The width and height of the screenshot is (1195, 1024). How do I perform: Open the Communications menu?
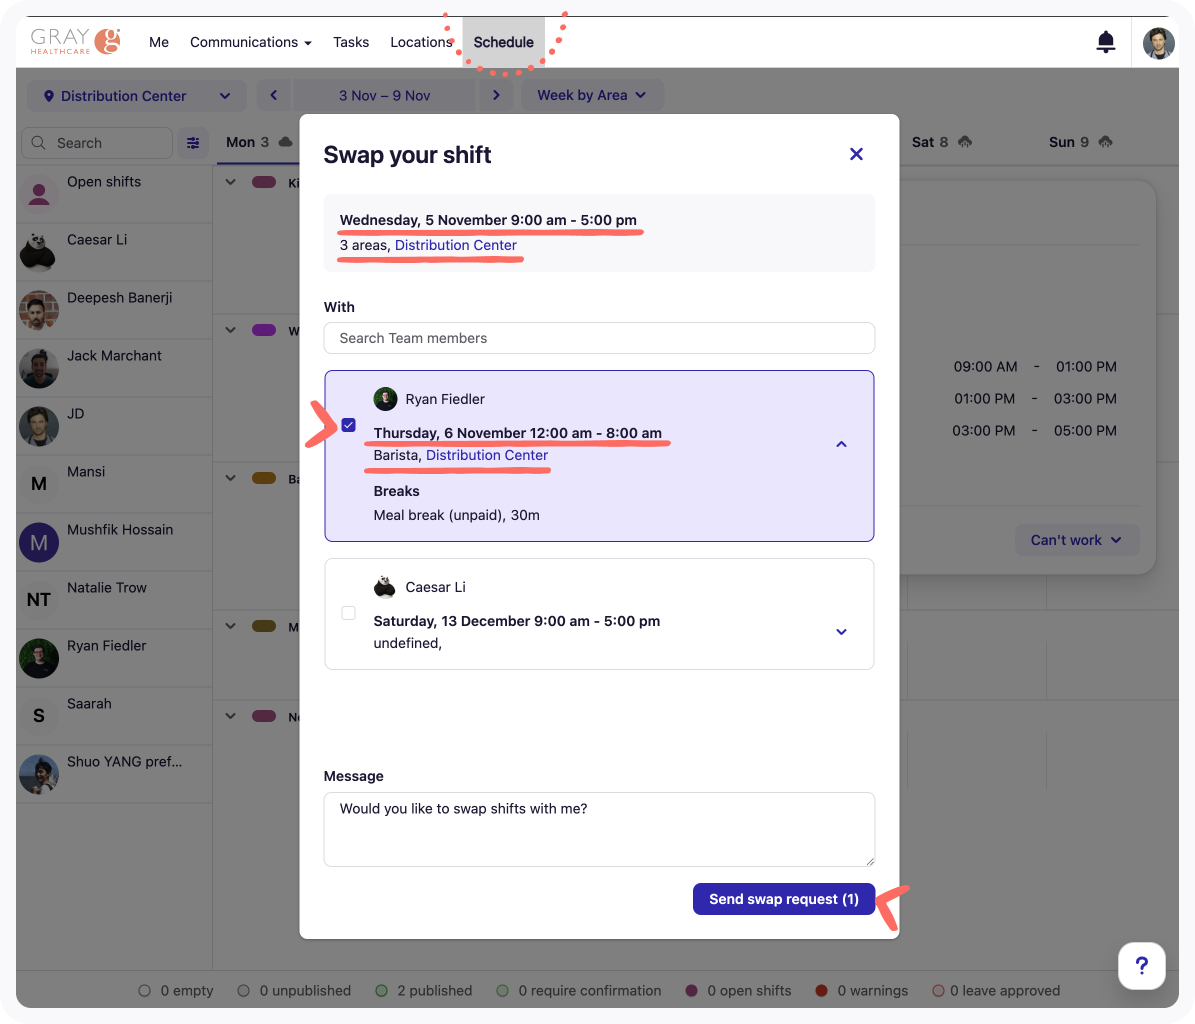250,42
